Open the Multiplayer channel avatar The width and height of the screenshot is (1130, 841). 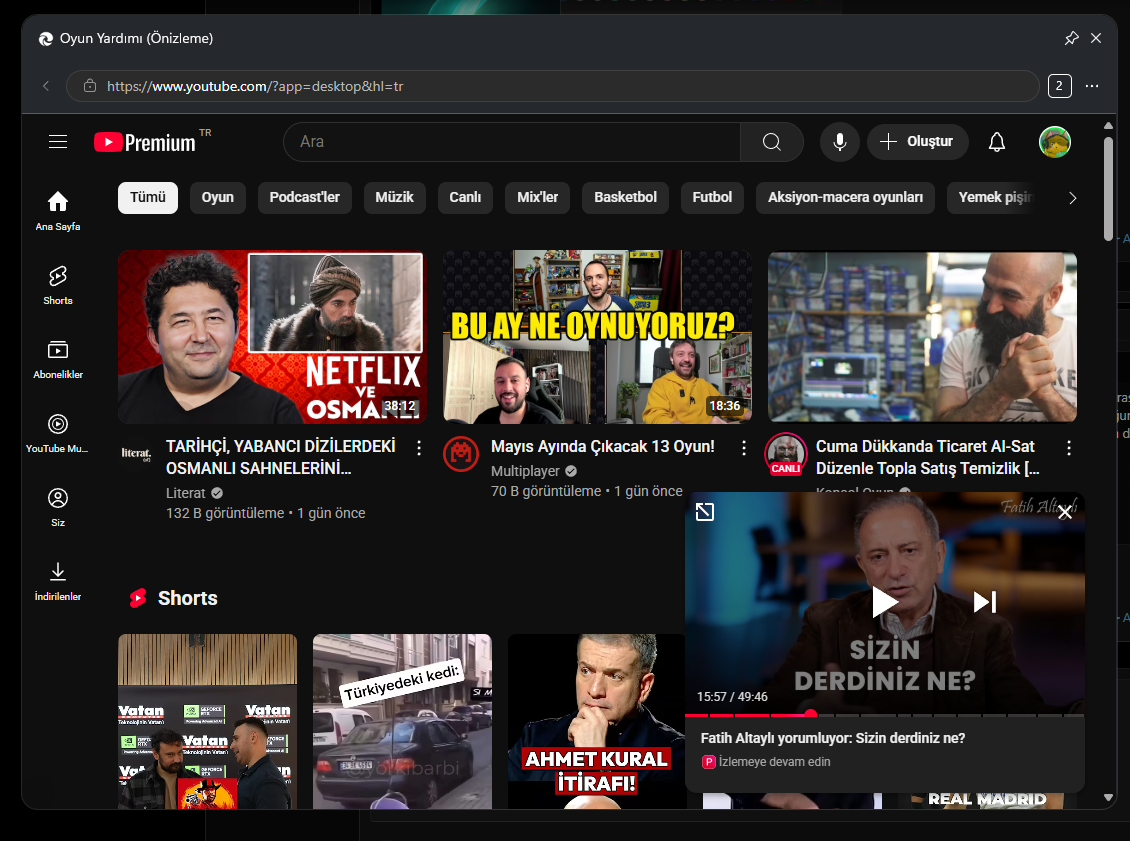461,453
